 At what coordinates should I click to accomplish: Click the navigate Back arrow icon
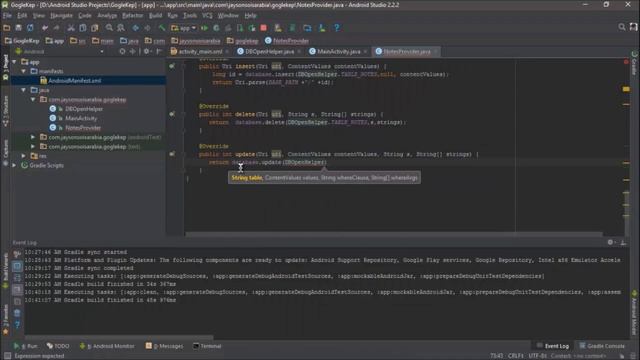pyautogui.click(x=136, y=28)
